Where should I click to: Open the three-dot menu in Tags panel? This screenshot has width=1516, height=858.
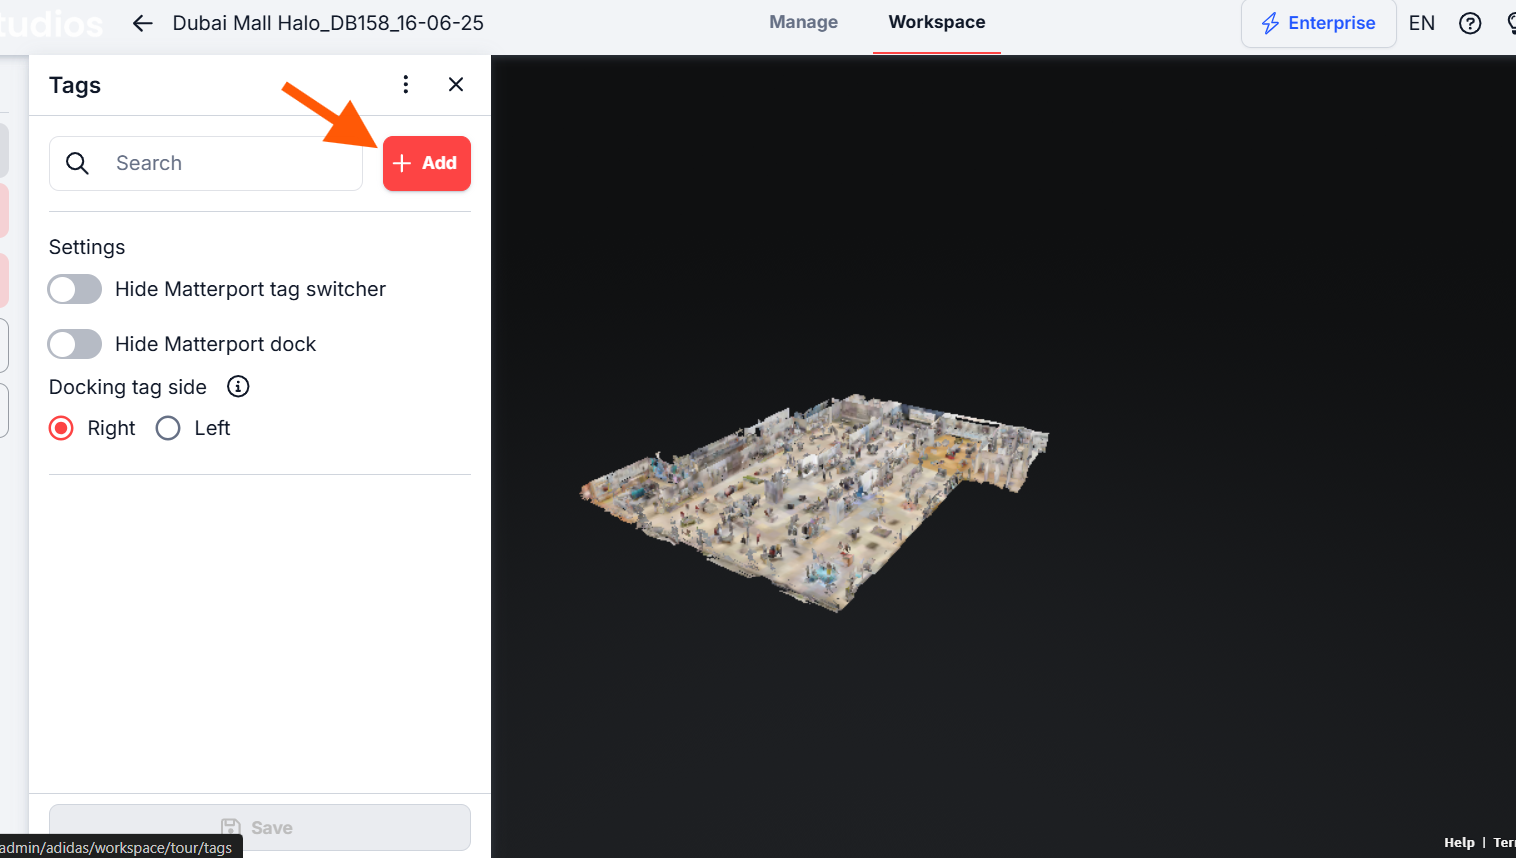point(405,85)
